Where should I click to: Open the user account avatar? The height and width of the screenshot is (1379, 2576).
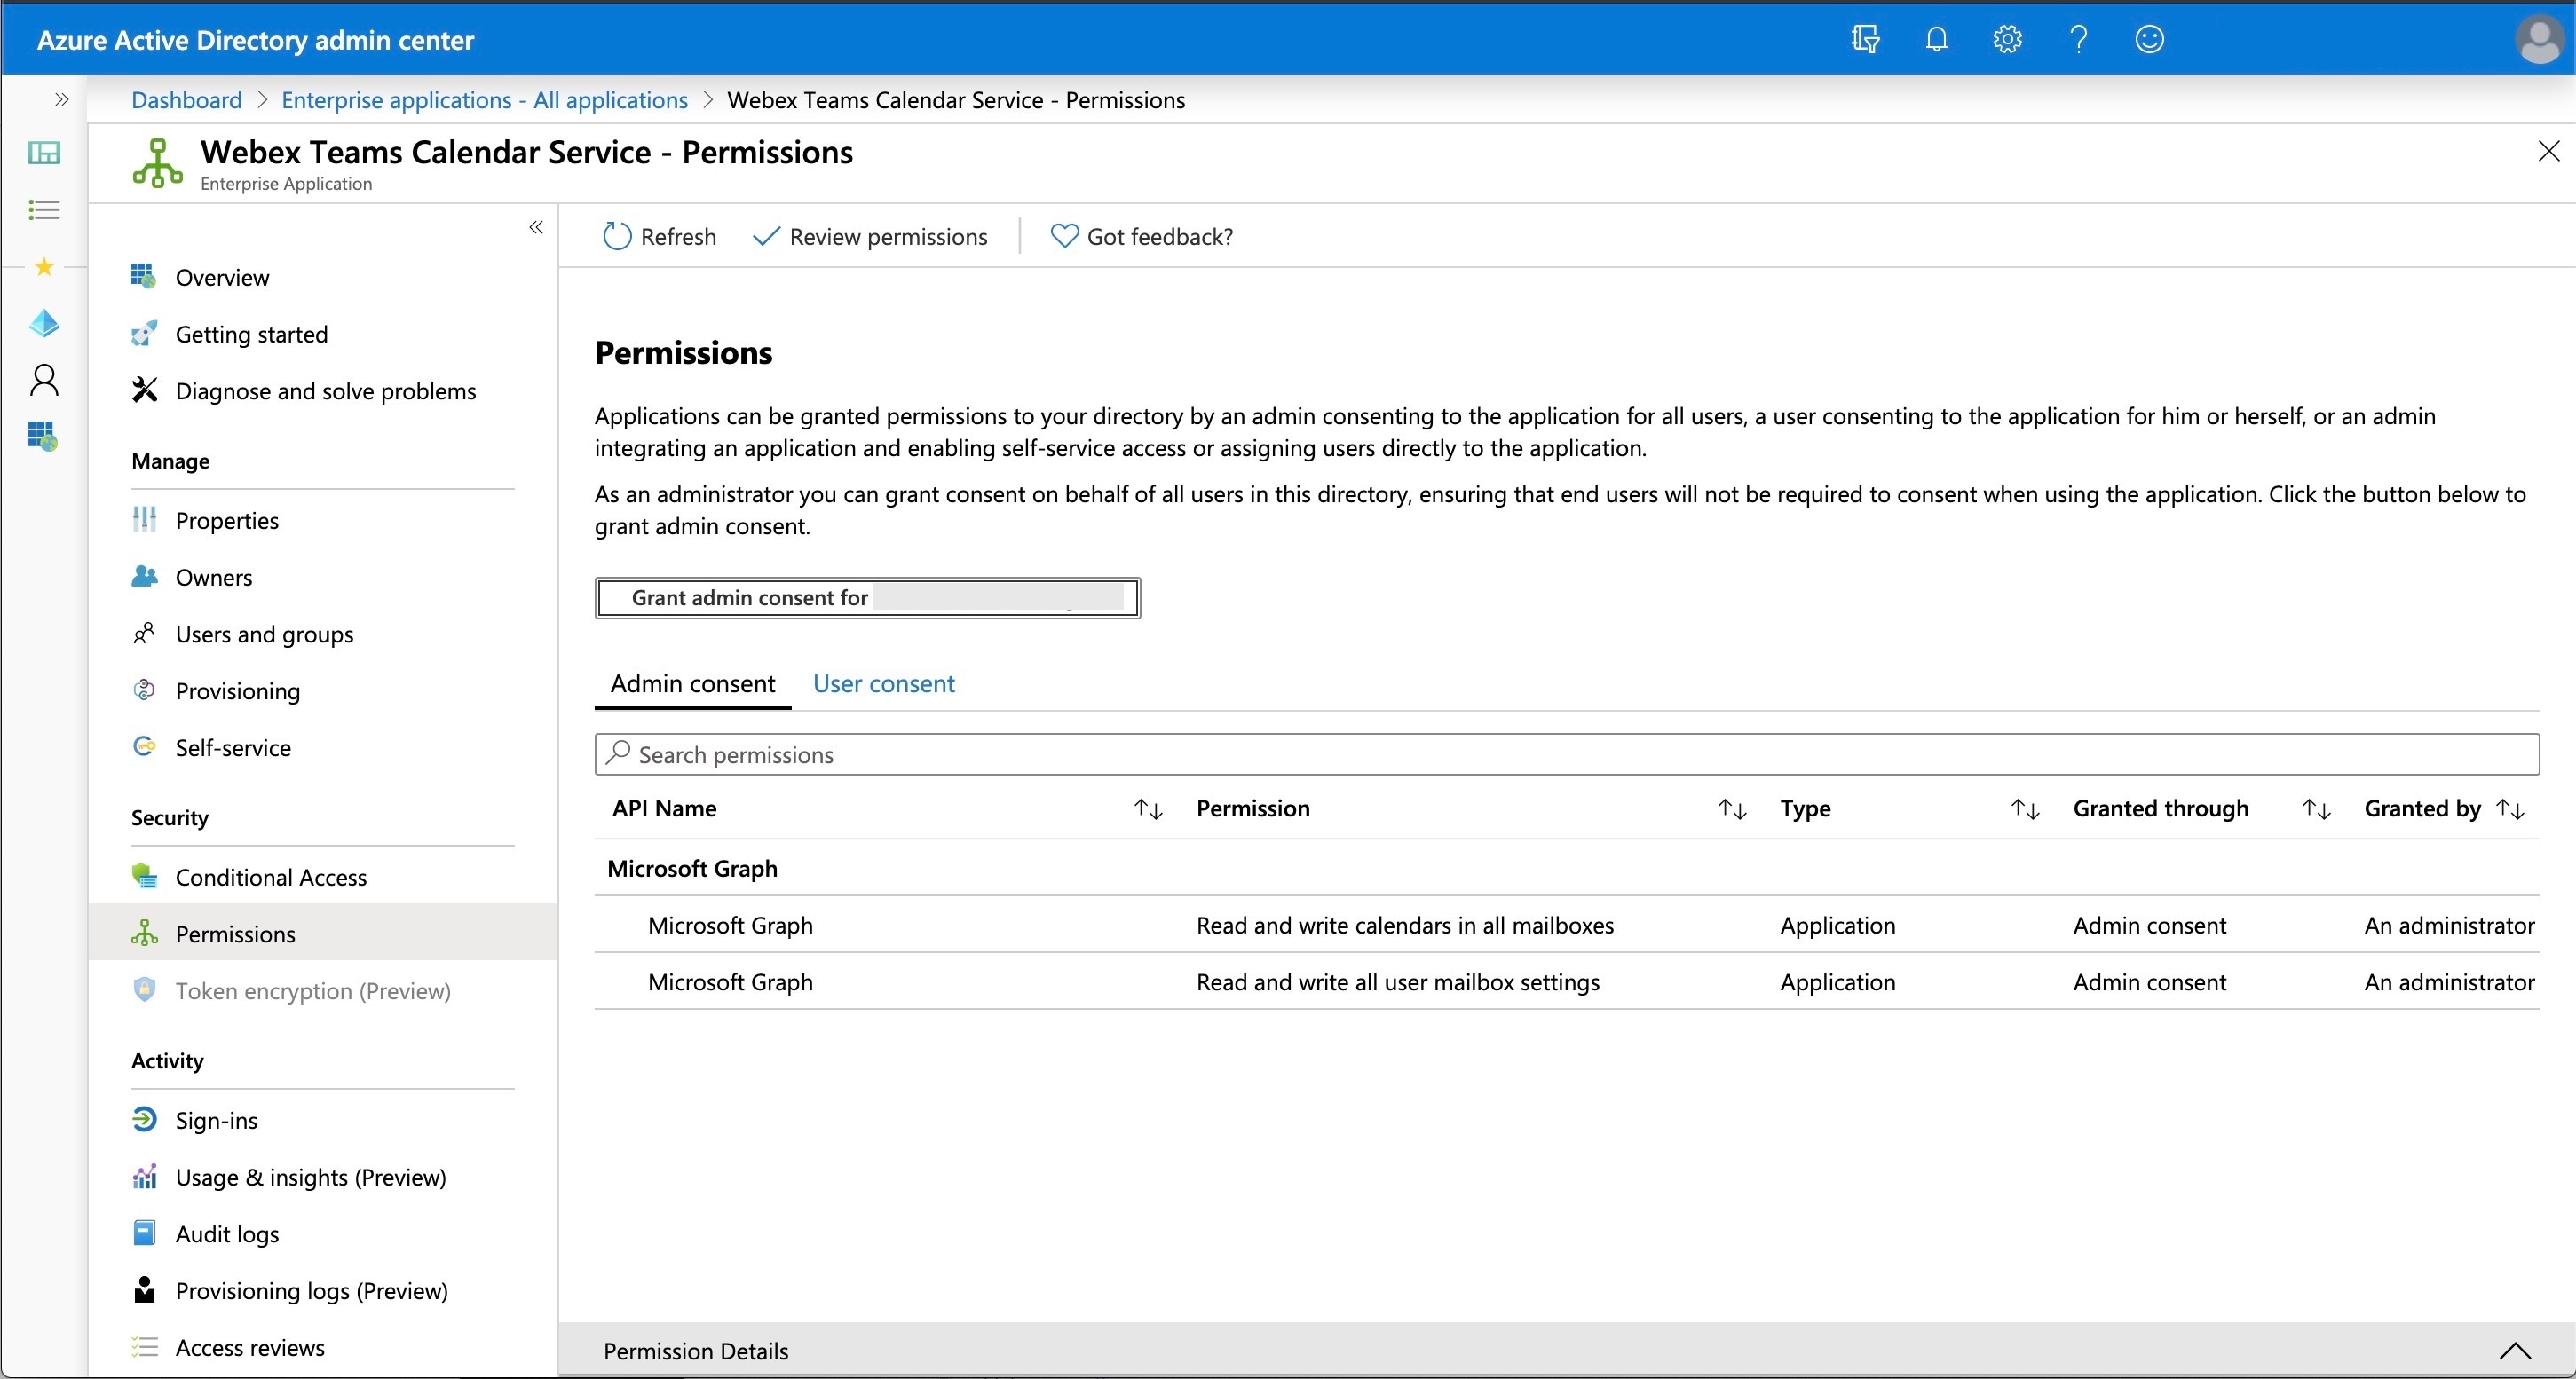click(x=2539, y=40)
